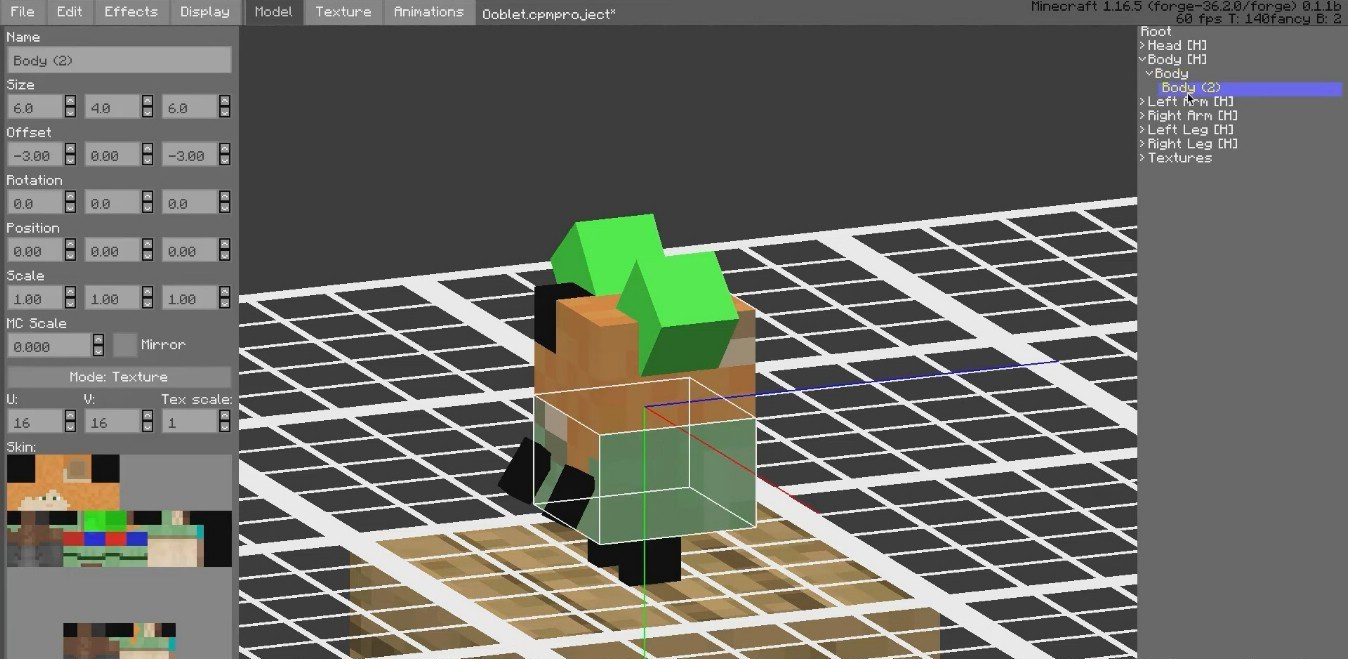Increase MC Scale with its up arrow
The height and width of the screenshot is (659, 1348).
click(x=98, y=339)
